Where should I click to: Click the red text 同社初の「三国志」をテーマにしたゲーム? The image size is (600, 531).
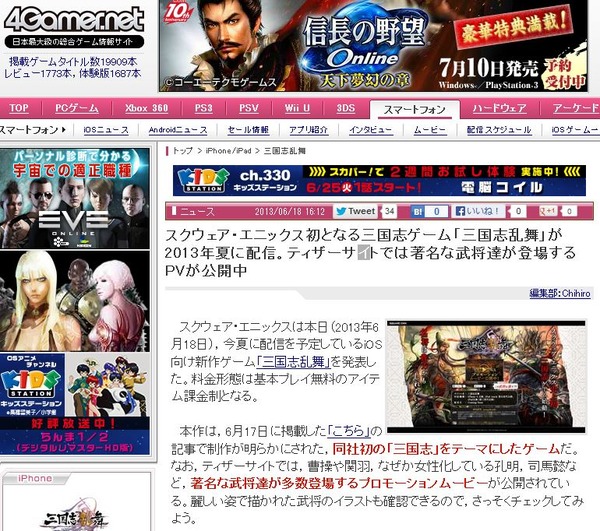click(446, 449)
